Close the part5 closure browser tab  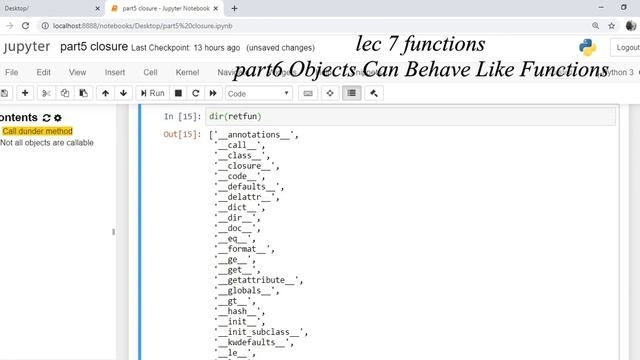(x=216, y=9)
